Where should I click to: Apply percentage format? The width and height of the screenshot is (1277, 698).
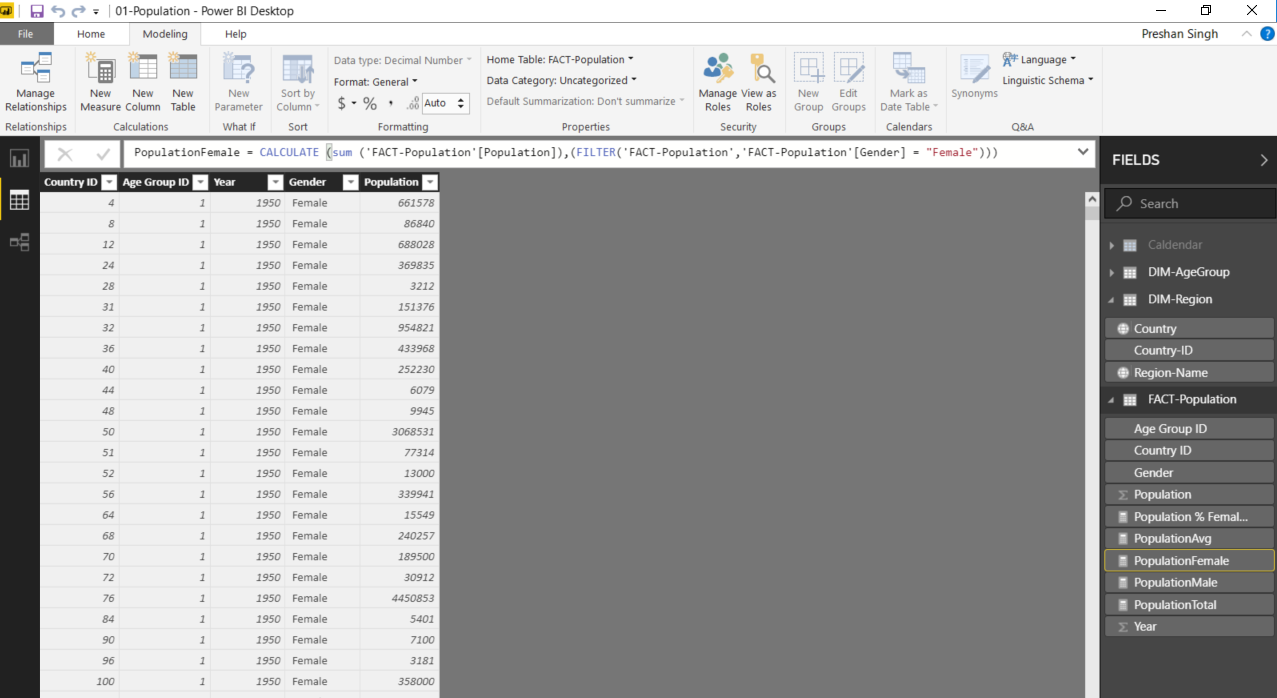[370, 103]
